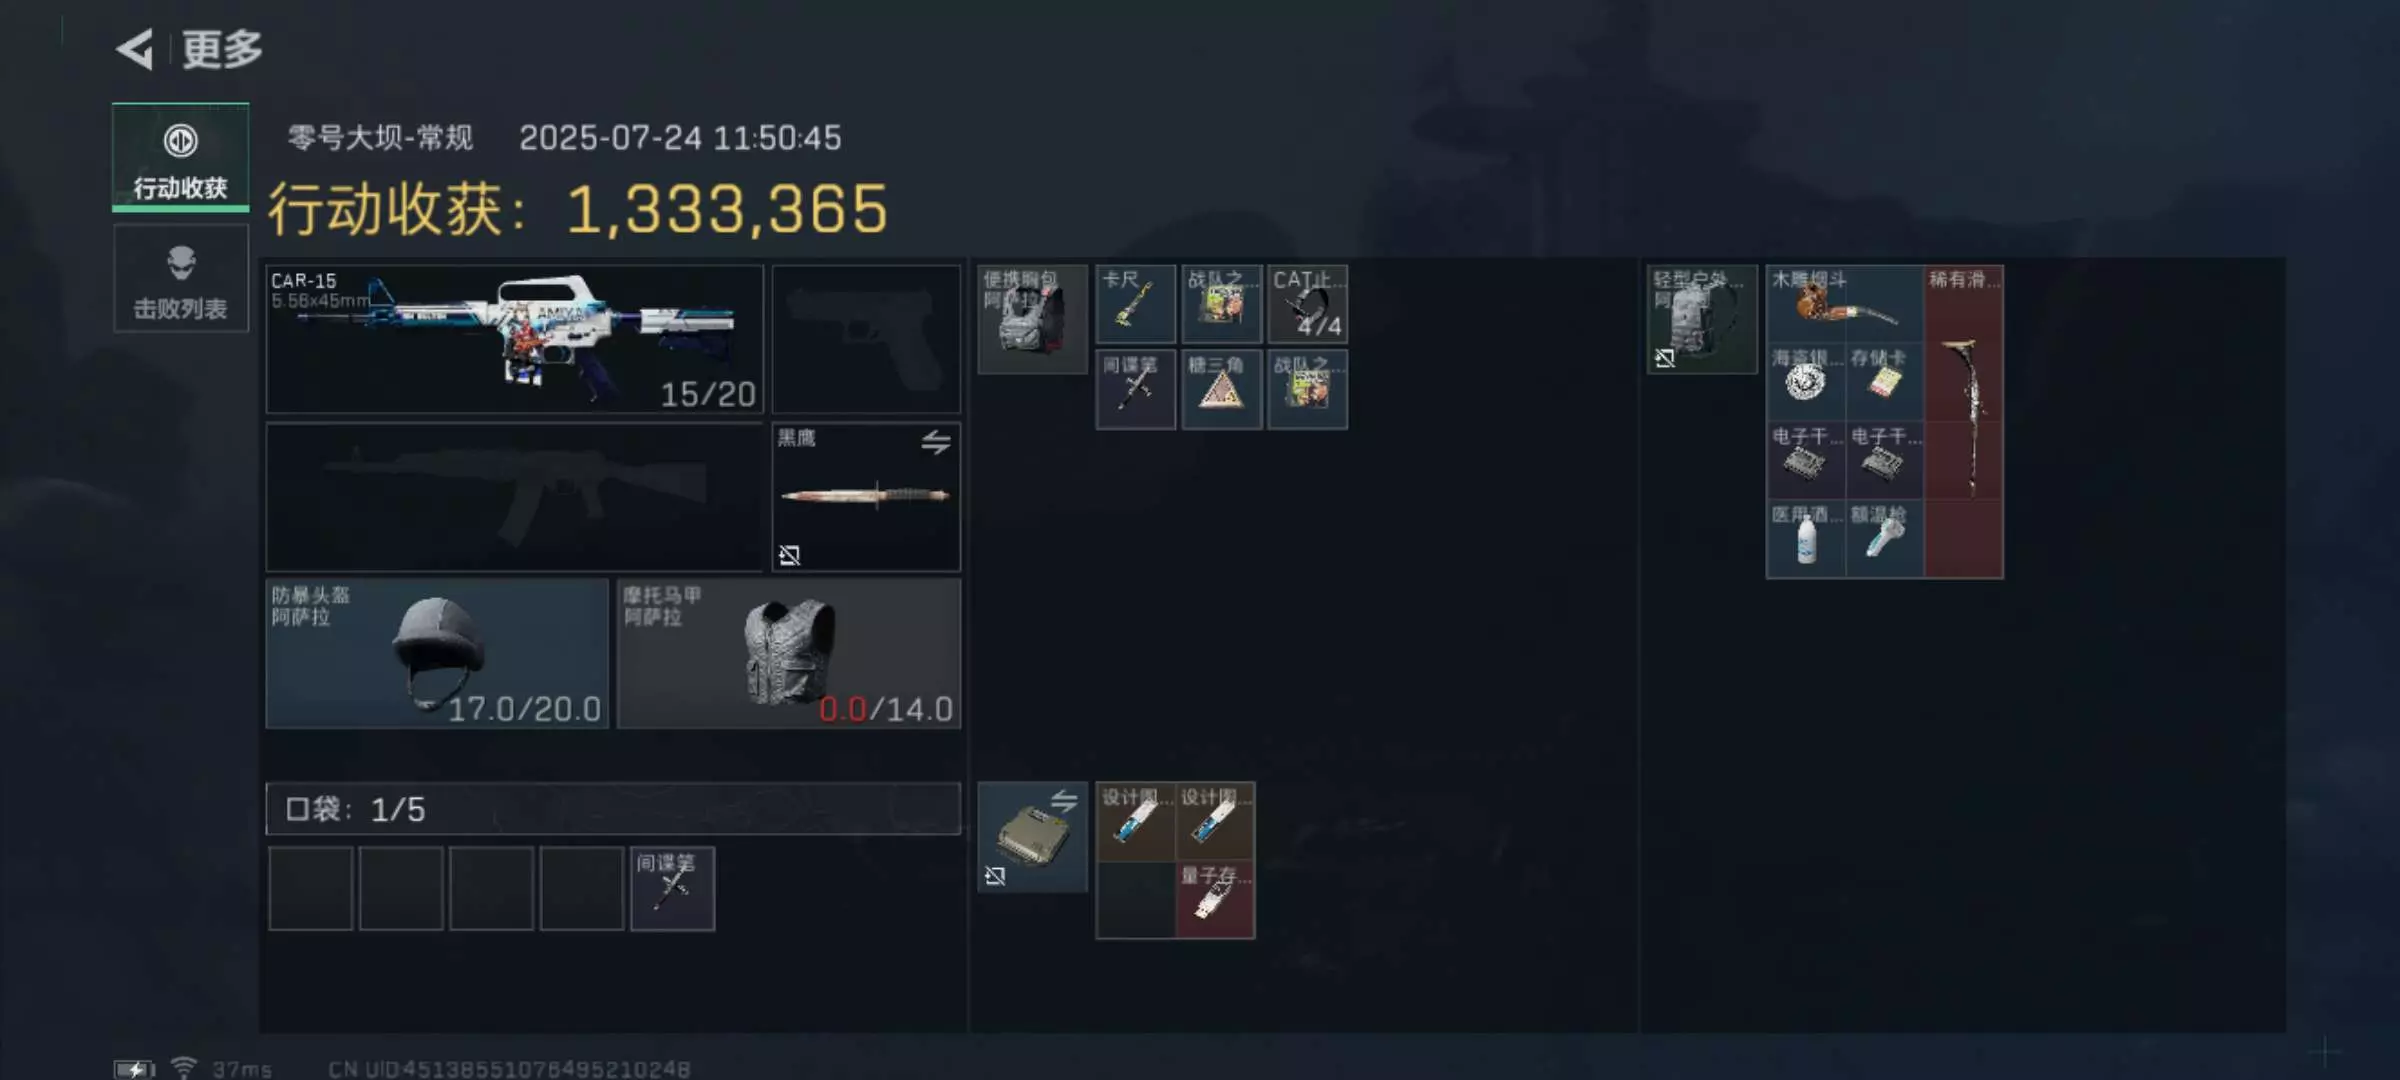Select the CAR-15 rifle slot
This screenshot has height=1080, width=2400.
click(514, 339)
